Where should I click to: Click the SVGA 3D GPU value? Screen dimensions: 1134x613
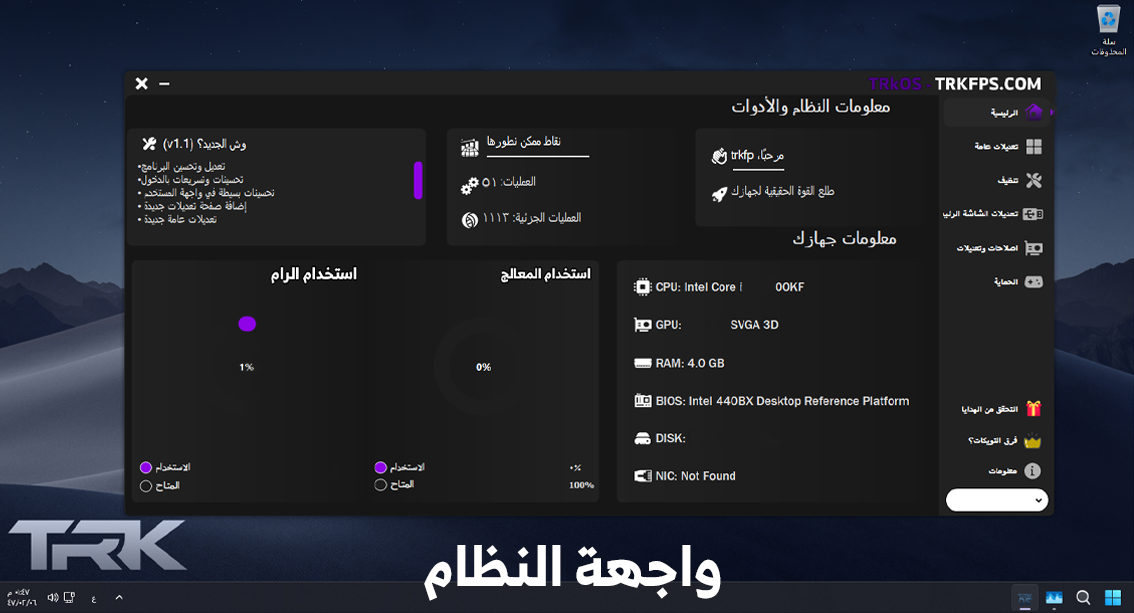754,325
